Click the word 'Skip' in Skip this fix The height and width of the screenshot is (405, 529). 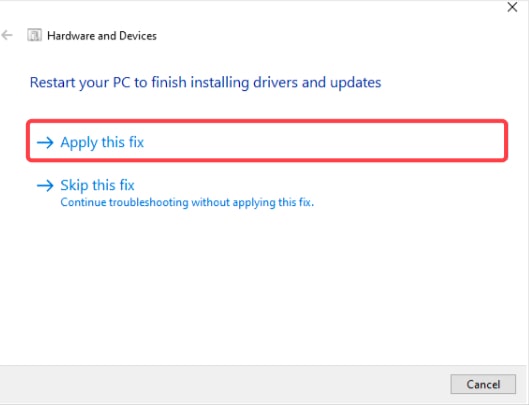pyautogui.click(x=74, y=186)
